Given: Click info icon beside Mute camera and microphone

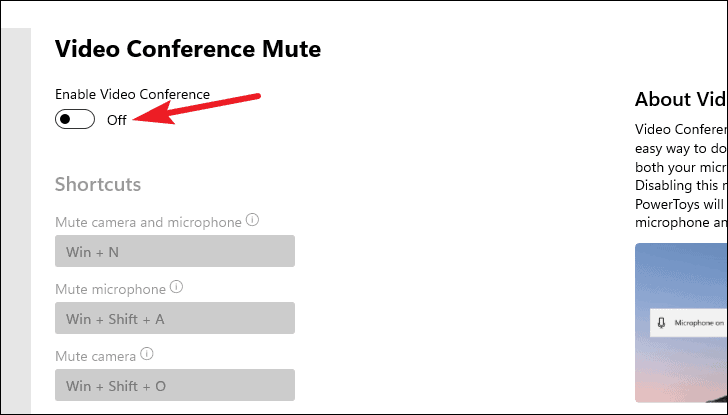Looking at the screenshot, I should pos(252,220).
